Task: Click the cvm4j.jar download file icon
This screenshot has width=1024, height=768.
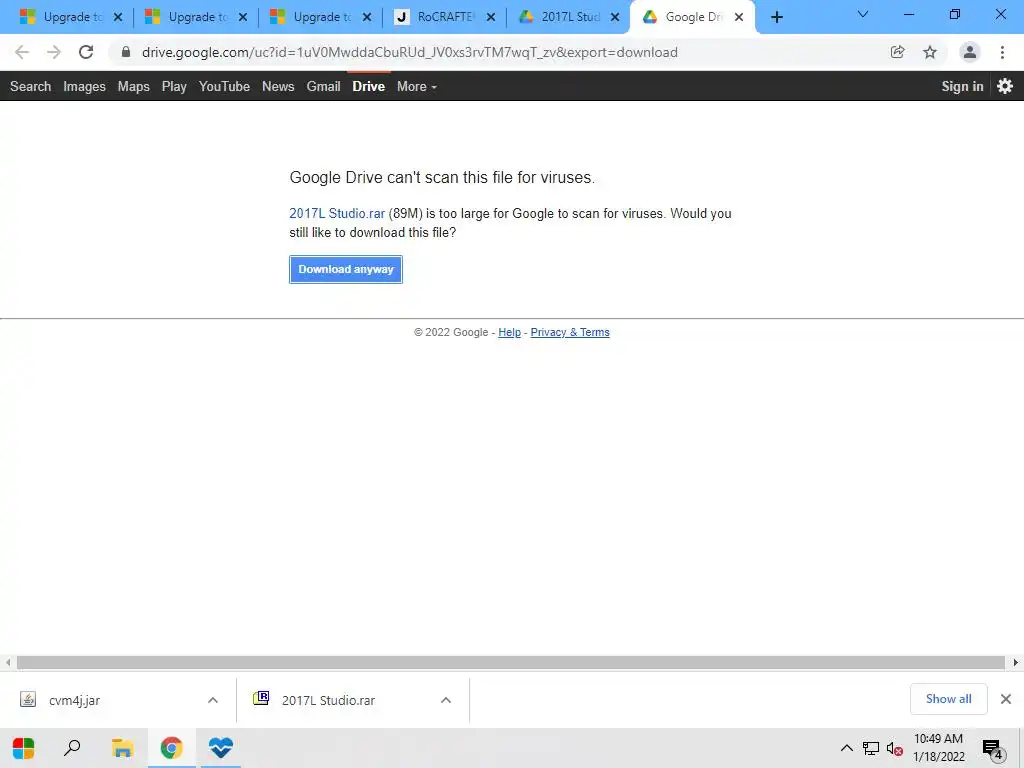Action: point(28,699)
